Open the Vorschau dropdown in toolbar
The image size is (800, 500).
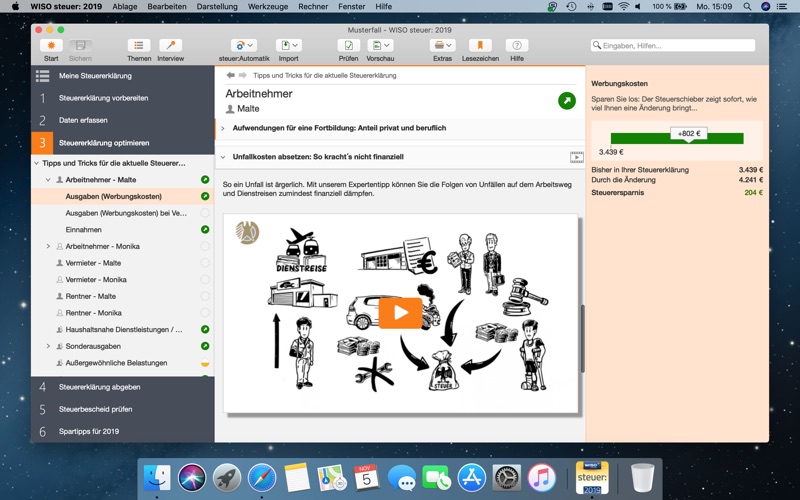[x=380, y=46]
